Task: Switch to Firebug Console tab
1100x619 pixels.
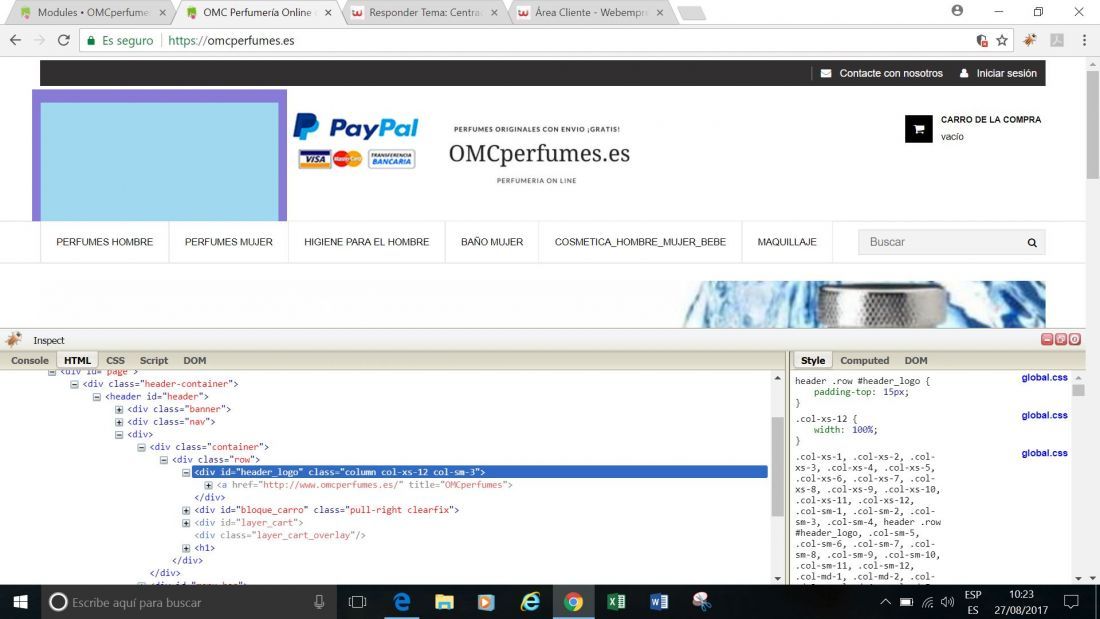Action: (x=29, y=360)
